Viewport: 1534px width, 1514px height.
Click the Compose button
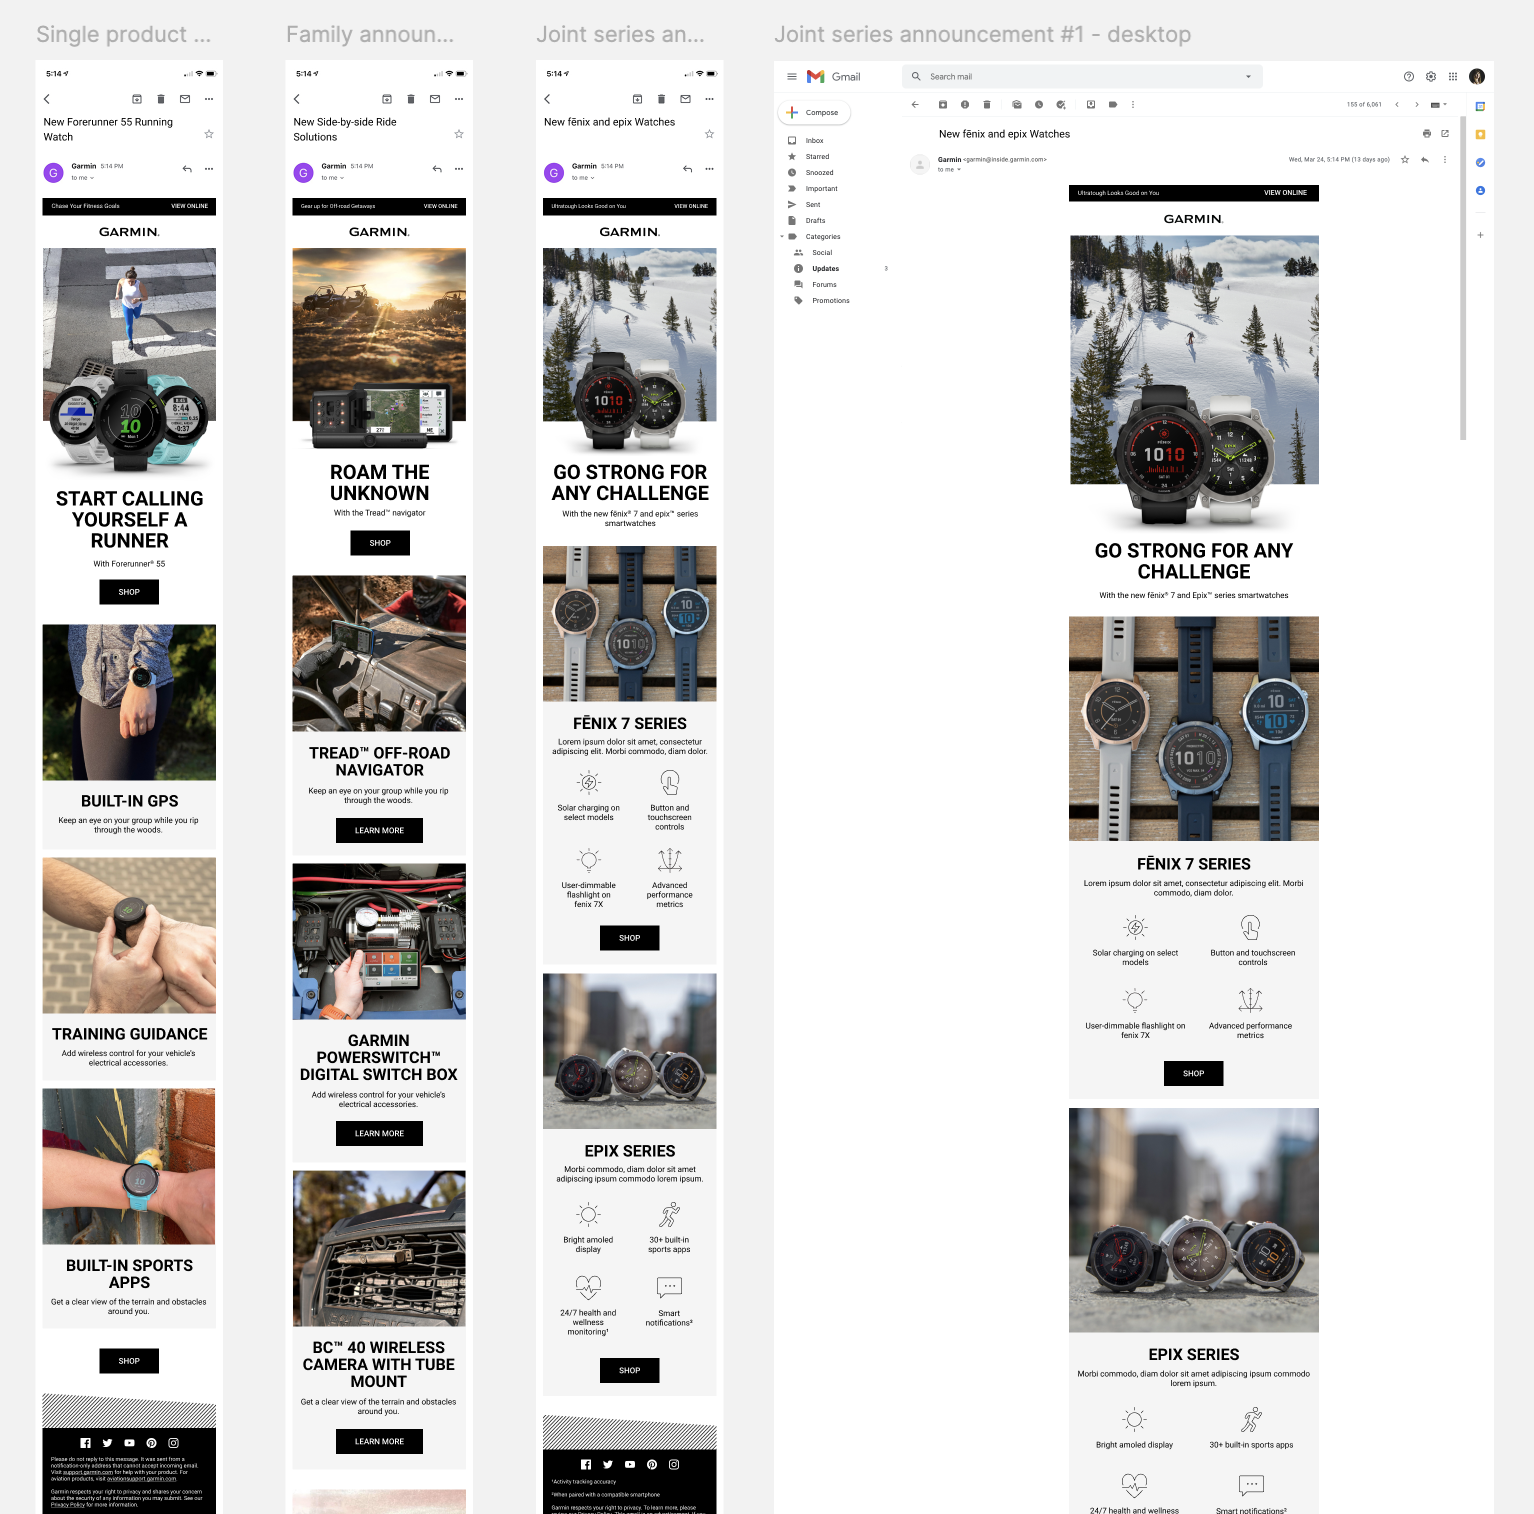click(x=814, y=112)
